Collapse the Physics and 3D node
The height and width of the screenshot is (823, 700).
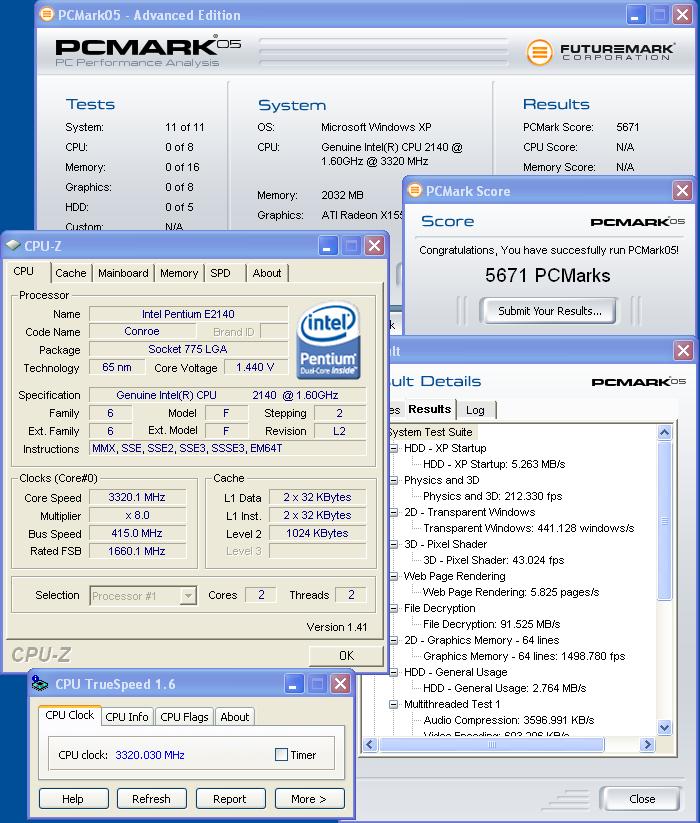(x=394, y=480)
